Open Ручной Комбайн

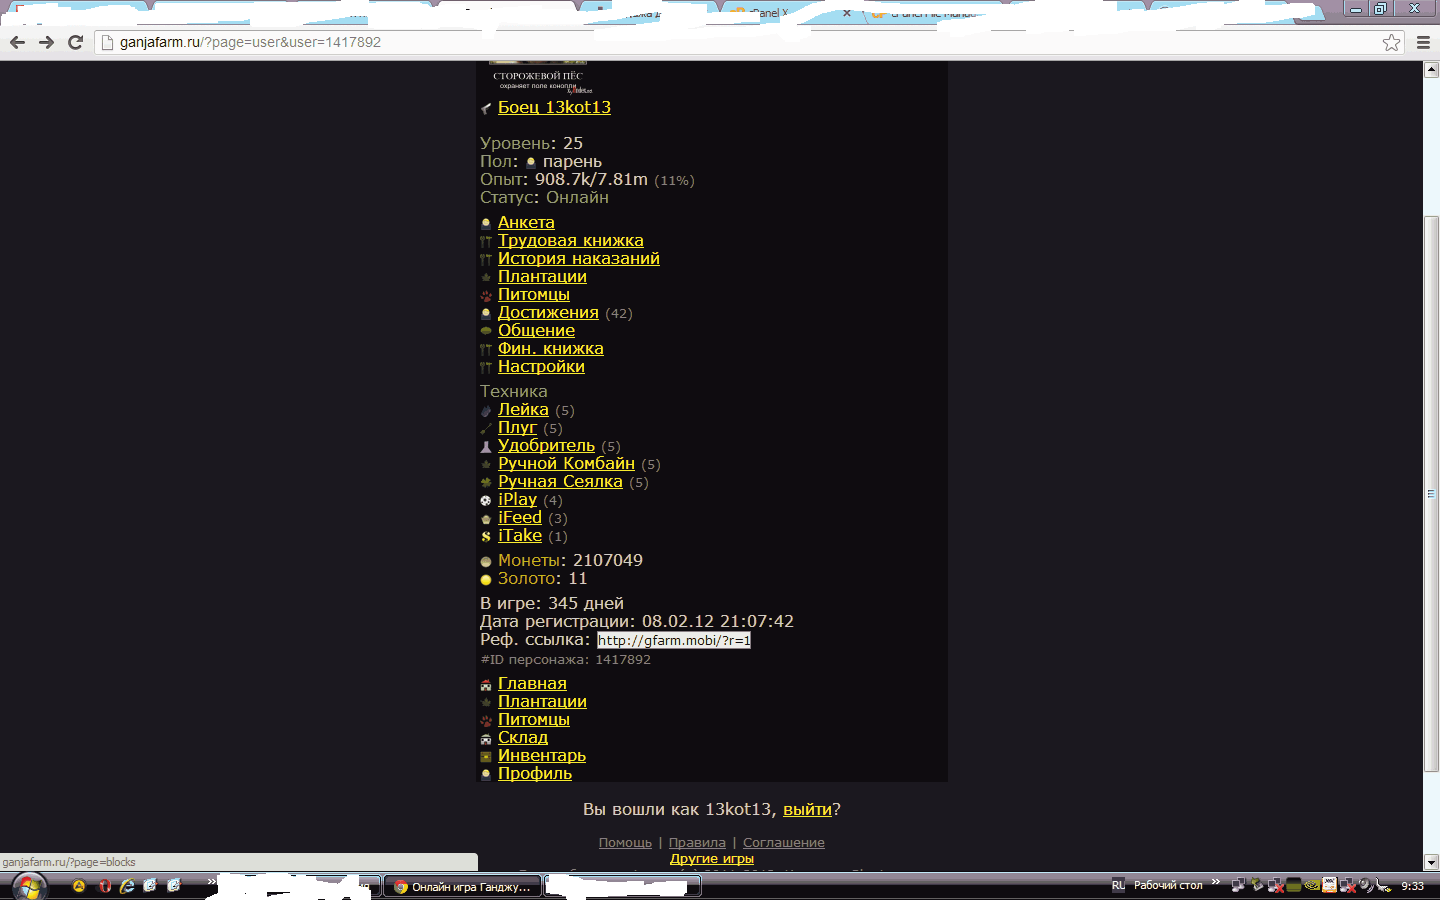coord(566,463)
